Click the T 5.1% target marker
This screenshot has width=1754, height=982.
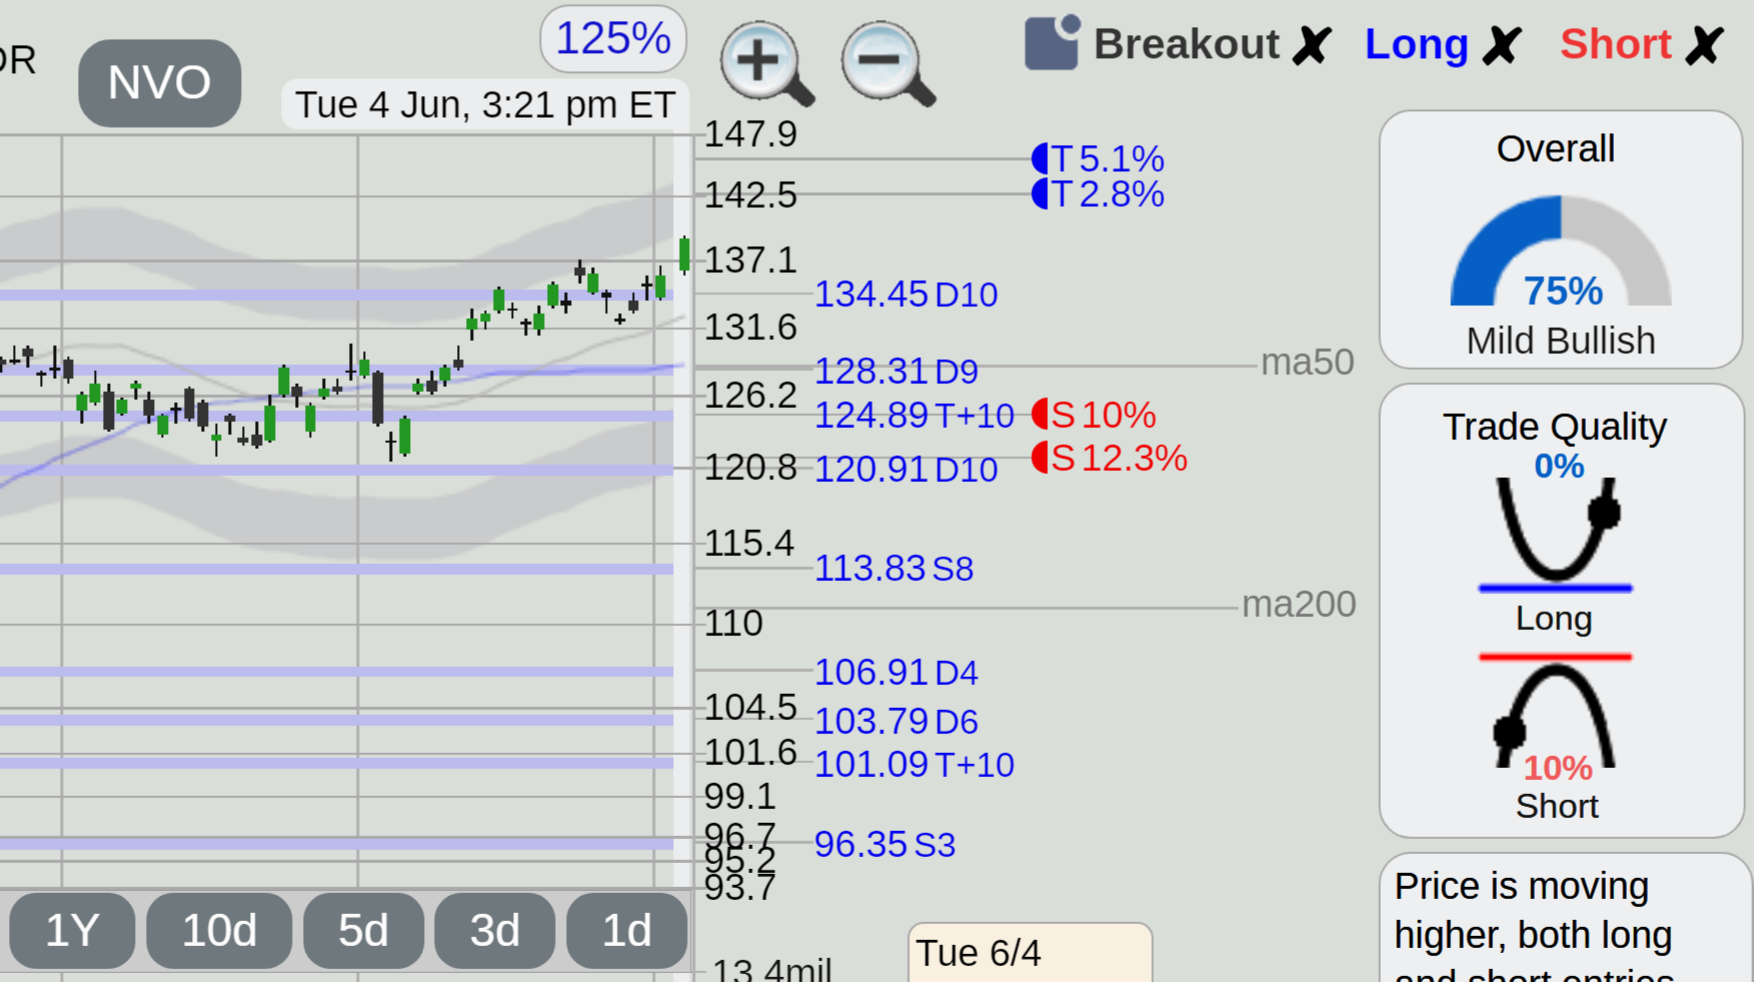coord(1098,158)
